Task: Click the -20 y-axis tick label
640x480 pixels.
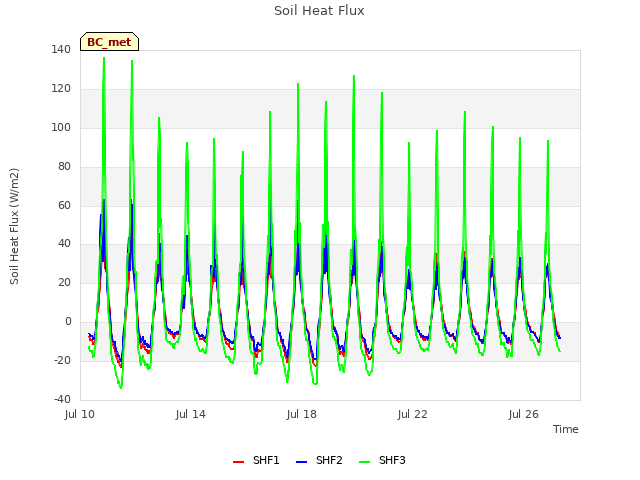Action: 63,360
